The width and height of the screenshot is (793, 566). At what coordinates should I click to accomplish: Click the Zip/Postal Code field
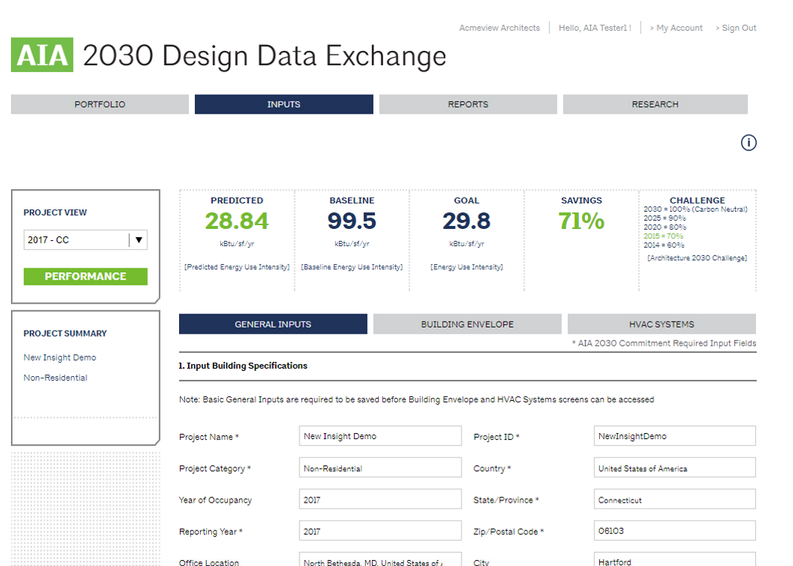pos(675,531)
